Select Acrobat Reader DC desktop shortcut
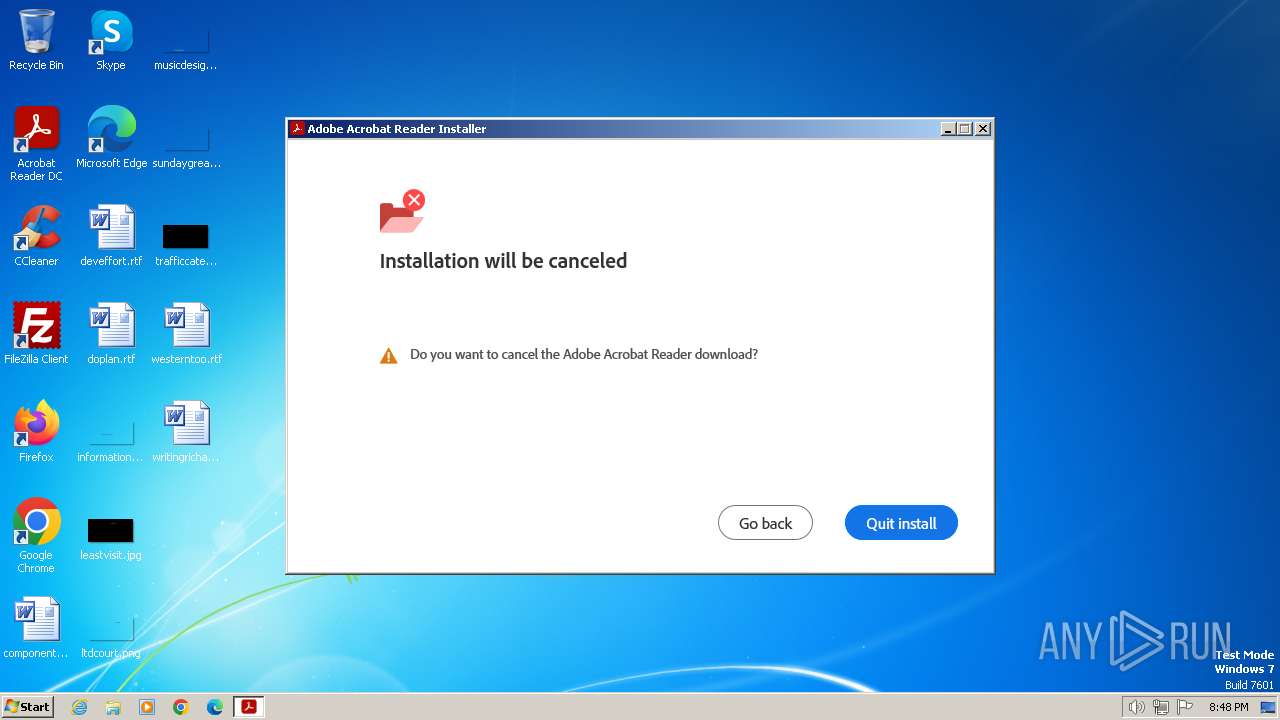This screenshot has height=720, width=1280. (x=36, y=144)
